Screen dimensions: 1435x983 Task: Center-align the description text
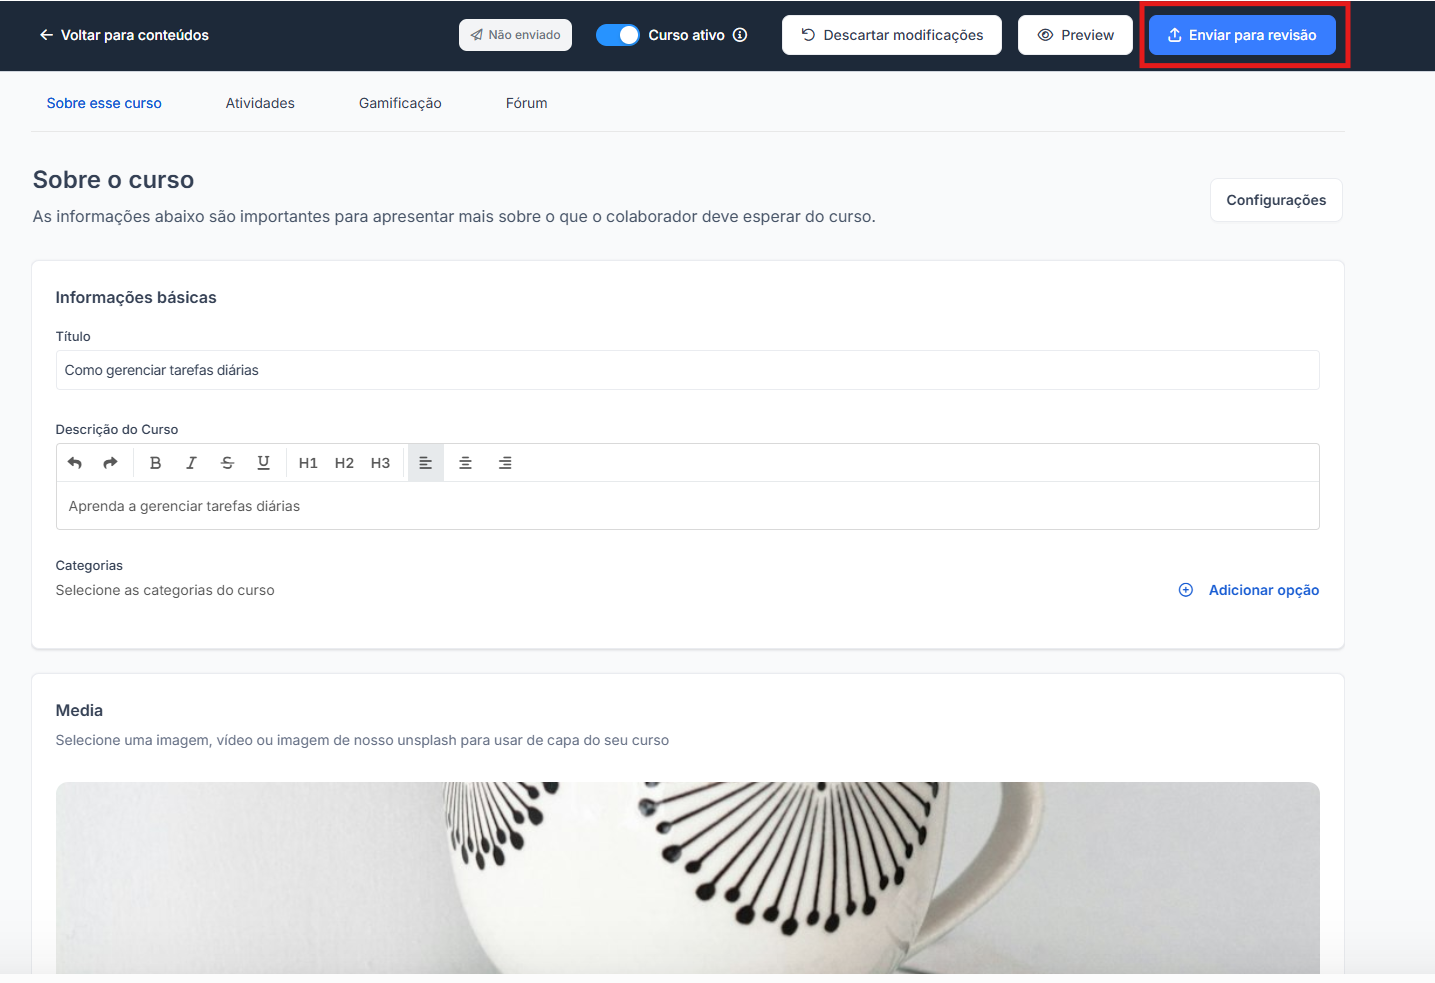tap(465, 463)
